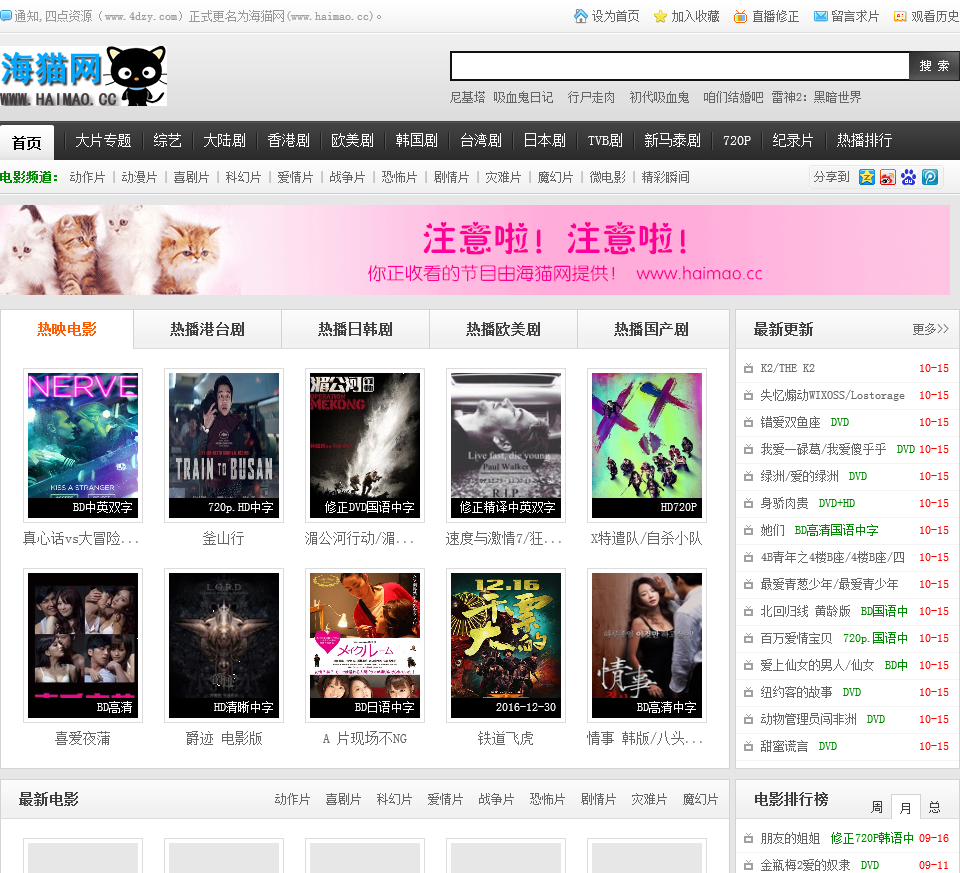Open hot search term 尼基塔
Viewport: 960px width, 873px height.
(x=467, y=97)
